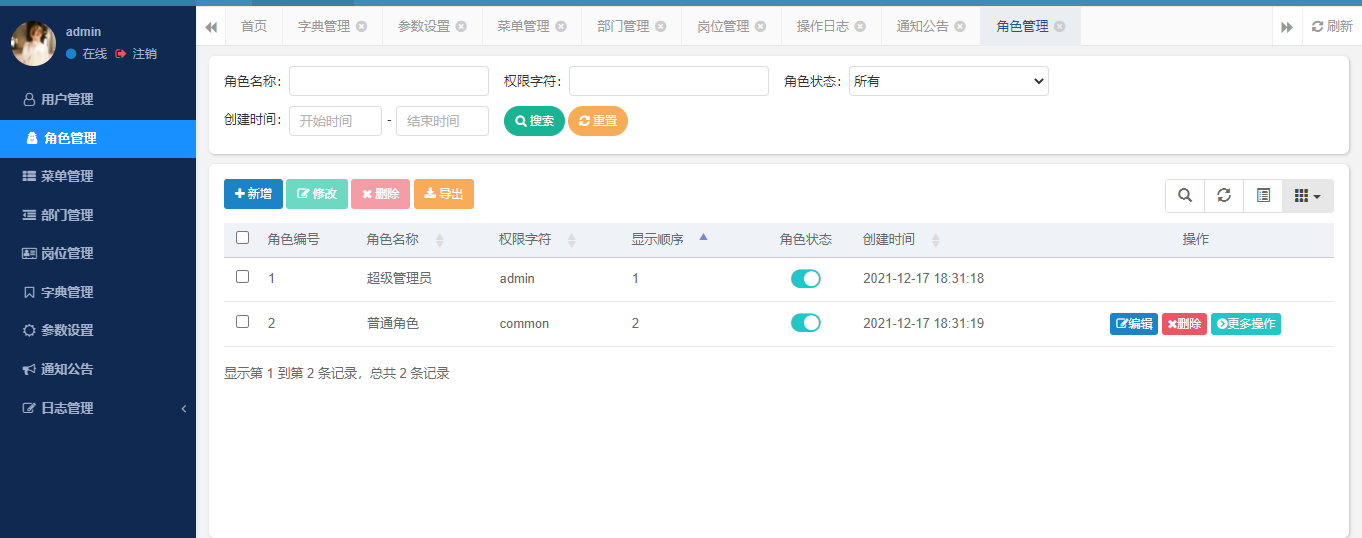Toggle 角色状态 switch for 超级管理员
This screenshot has height=538, width=1362.
click(806, 279)
